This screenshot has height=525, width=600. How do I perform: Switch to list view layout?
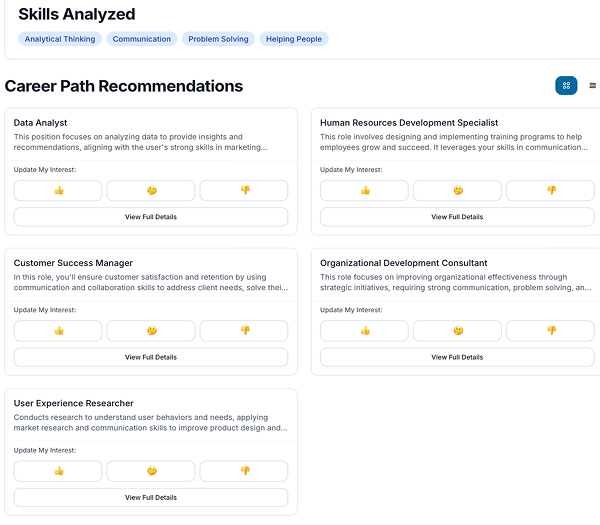[592, 86]
